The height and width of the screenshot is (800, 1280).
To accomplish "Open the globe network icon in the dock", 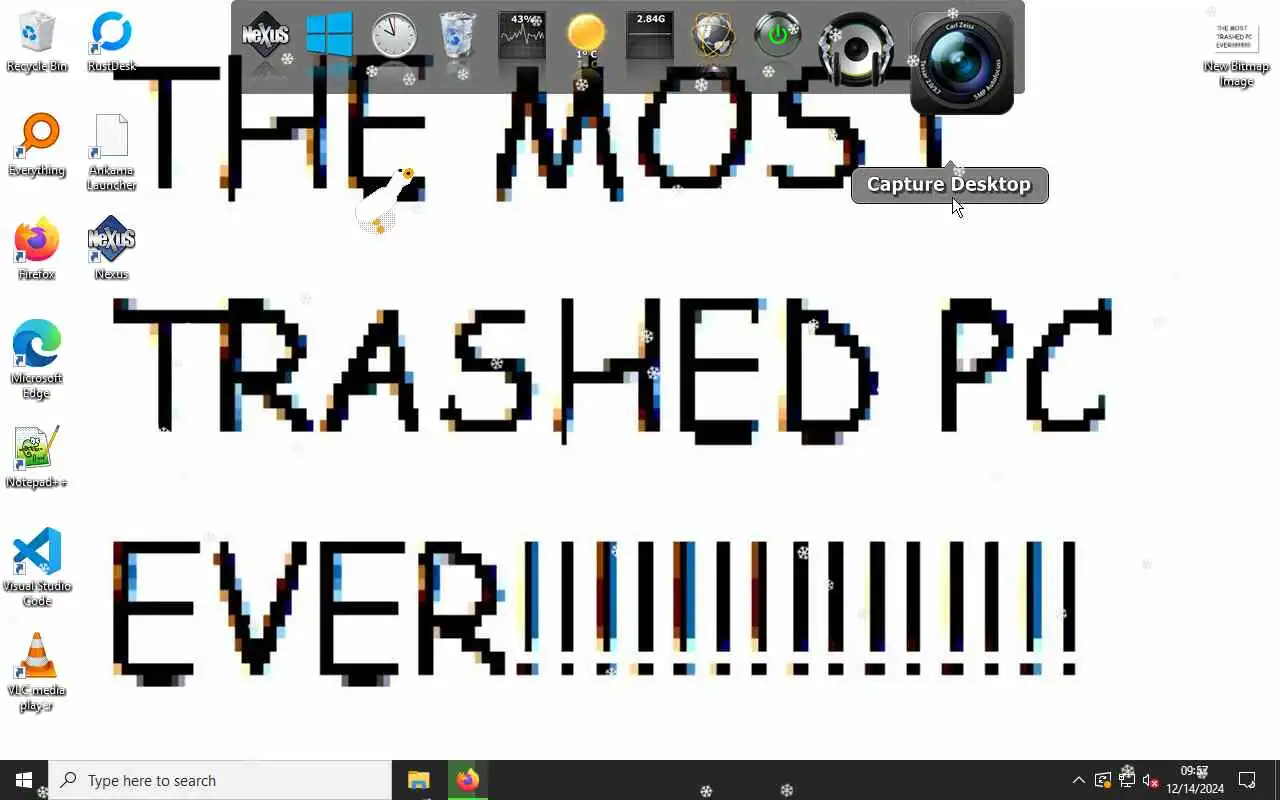I will click(714, 37).
